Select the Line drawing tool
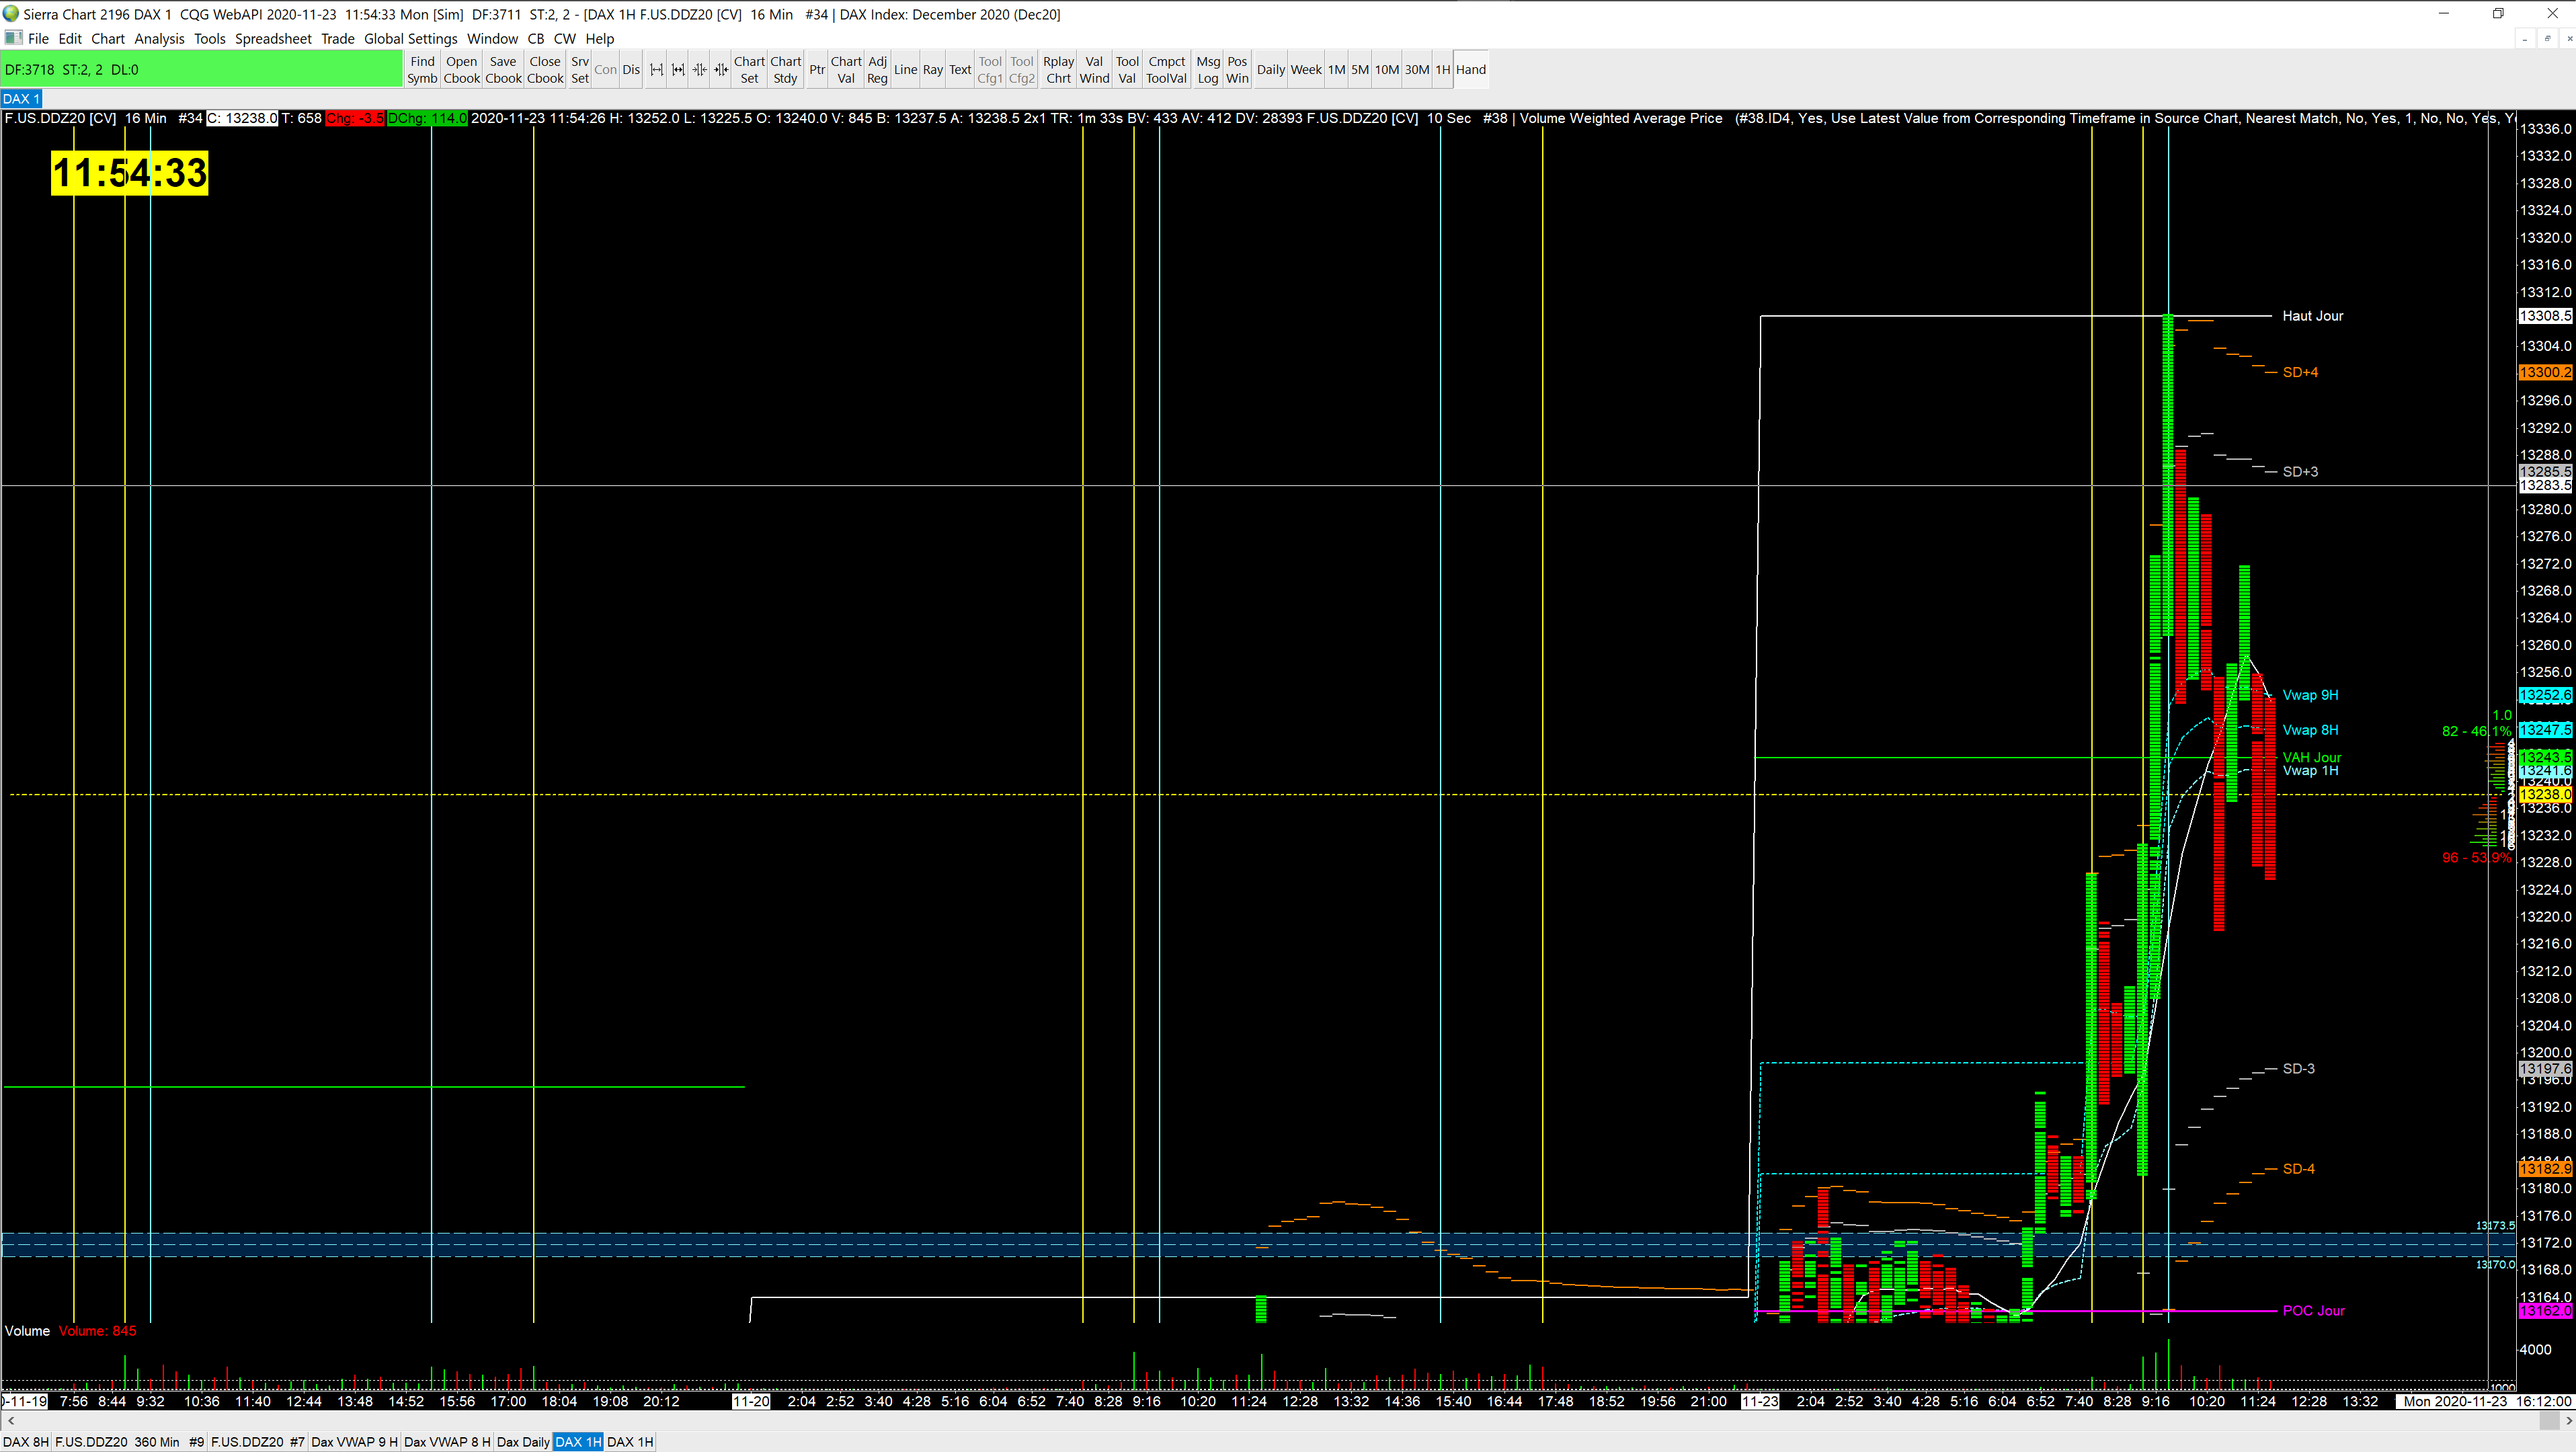Image resolution: width=2576 pixels, height=1452 pixels. pos(904,70)
